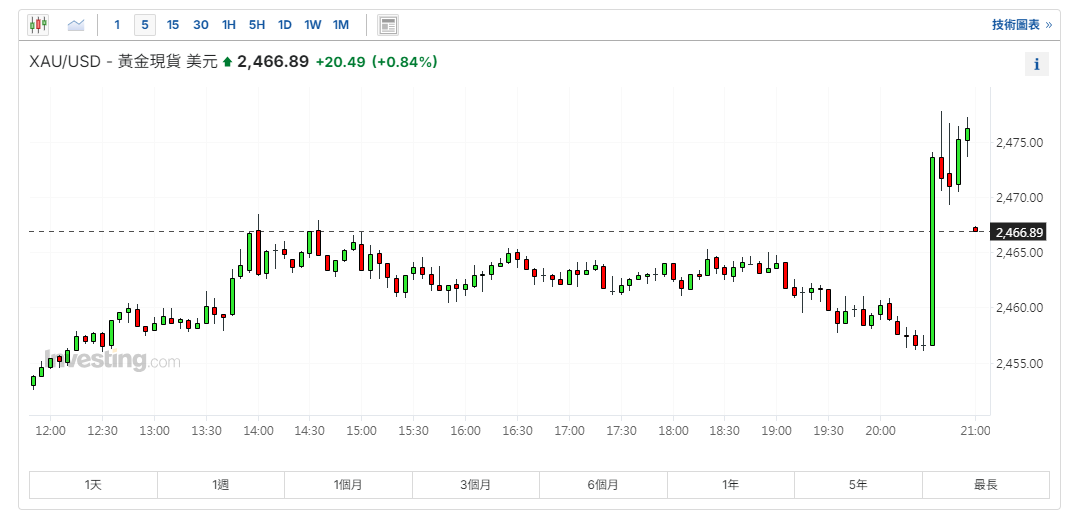This screenshot has height=519, width=1074.
Task: Select the 5 minute interval
Action: click(145, 25)
